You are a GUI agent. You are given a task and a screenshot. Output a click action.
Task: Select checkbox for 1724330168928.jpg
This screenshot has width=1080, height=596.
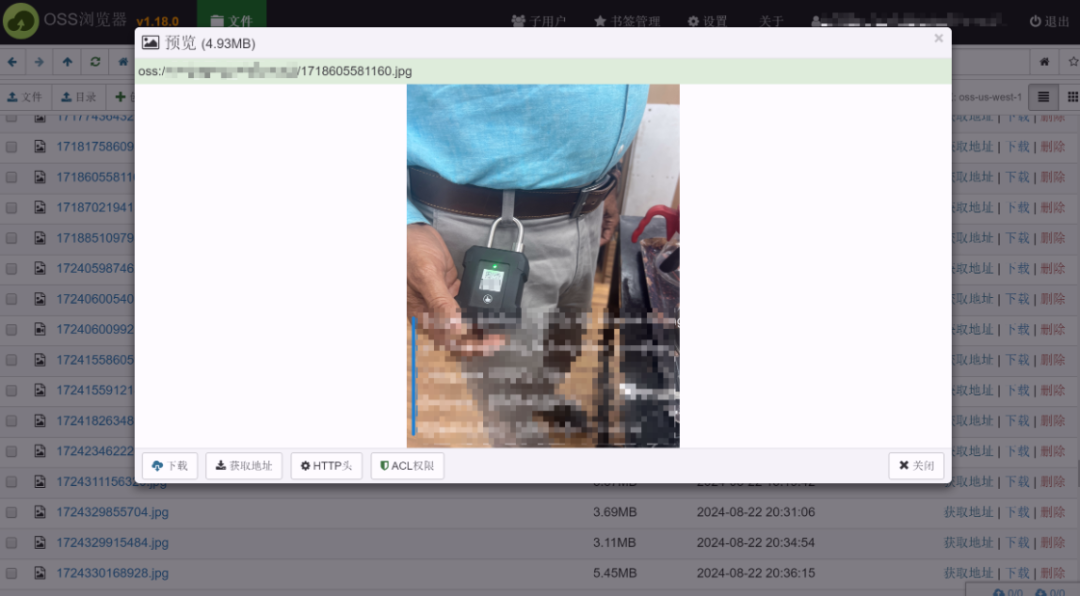12,573
